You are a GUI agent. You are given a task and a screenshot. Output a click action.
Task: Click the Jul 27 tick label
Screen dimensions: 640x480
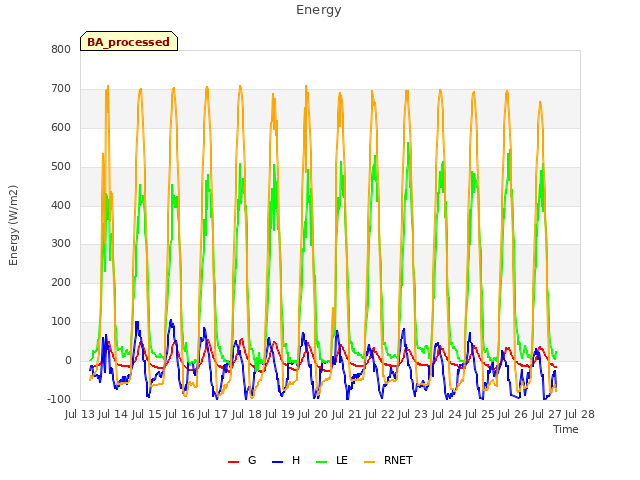(547, 414)
